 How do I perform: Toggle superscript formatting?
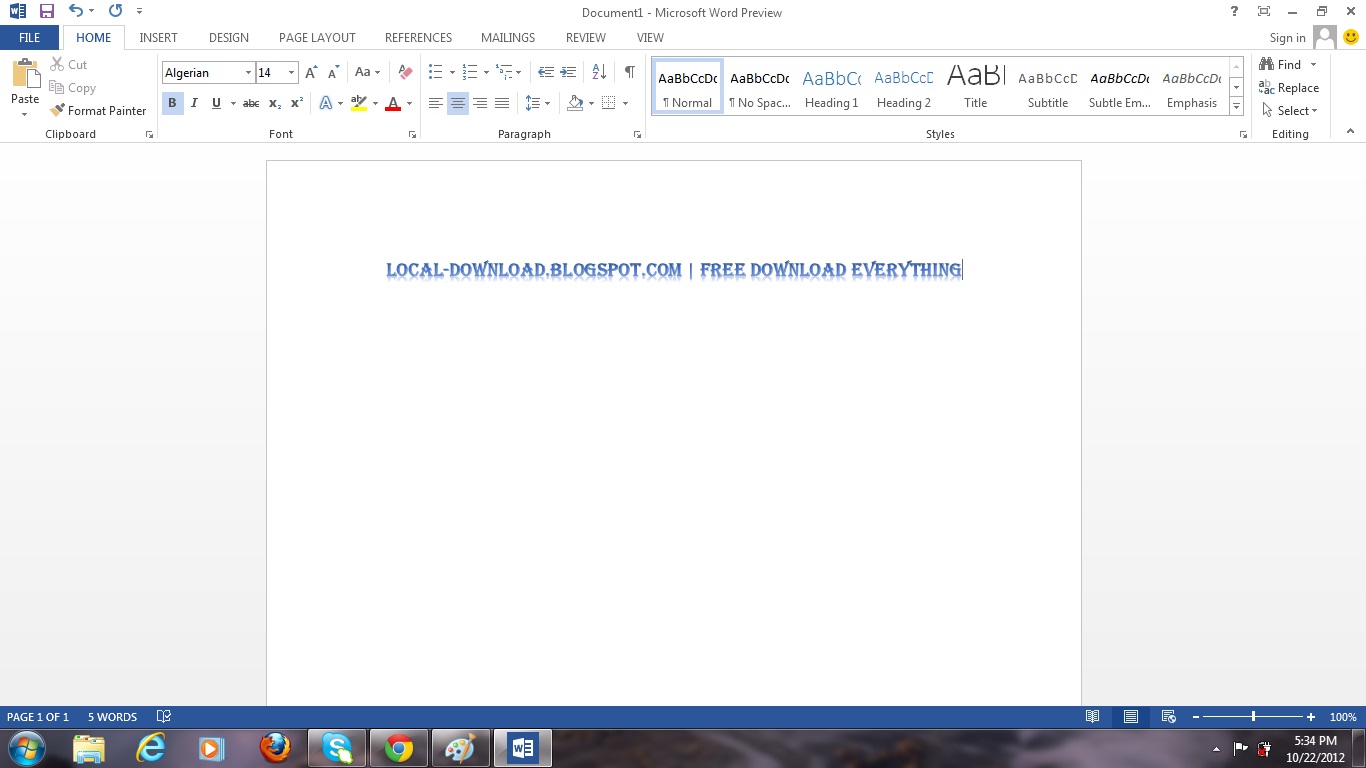(x=297, y=103)
